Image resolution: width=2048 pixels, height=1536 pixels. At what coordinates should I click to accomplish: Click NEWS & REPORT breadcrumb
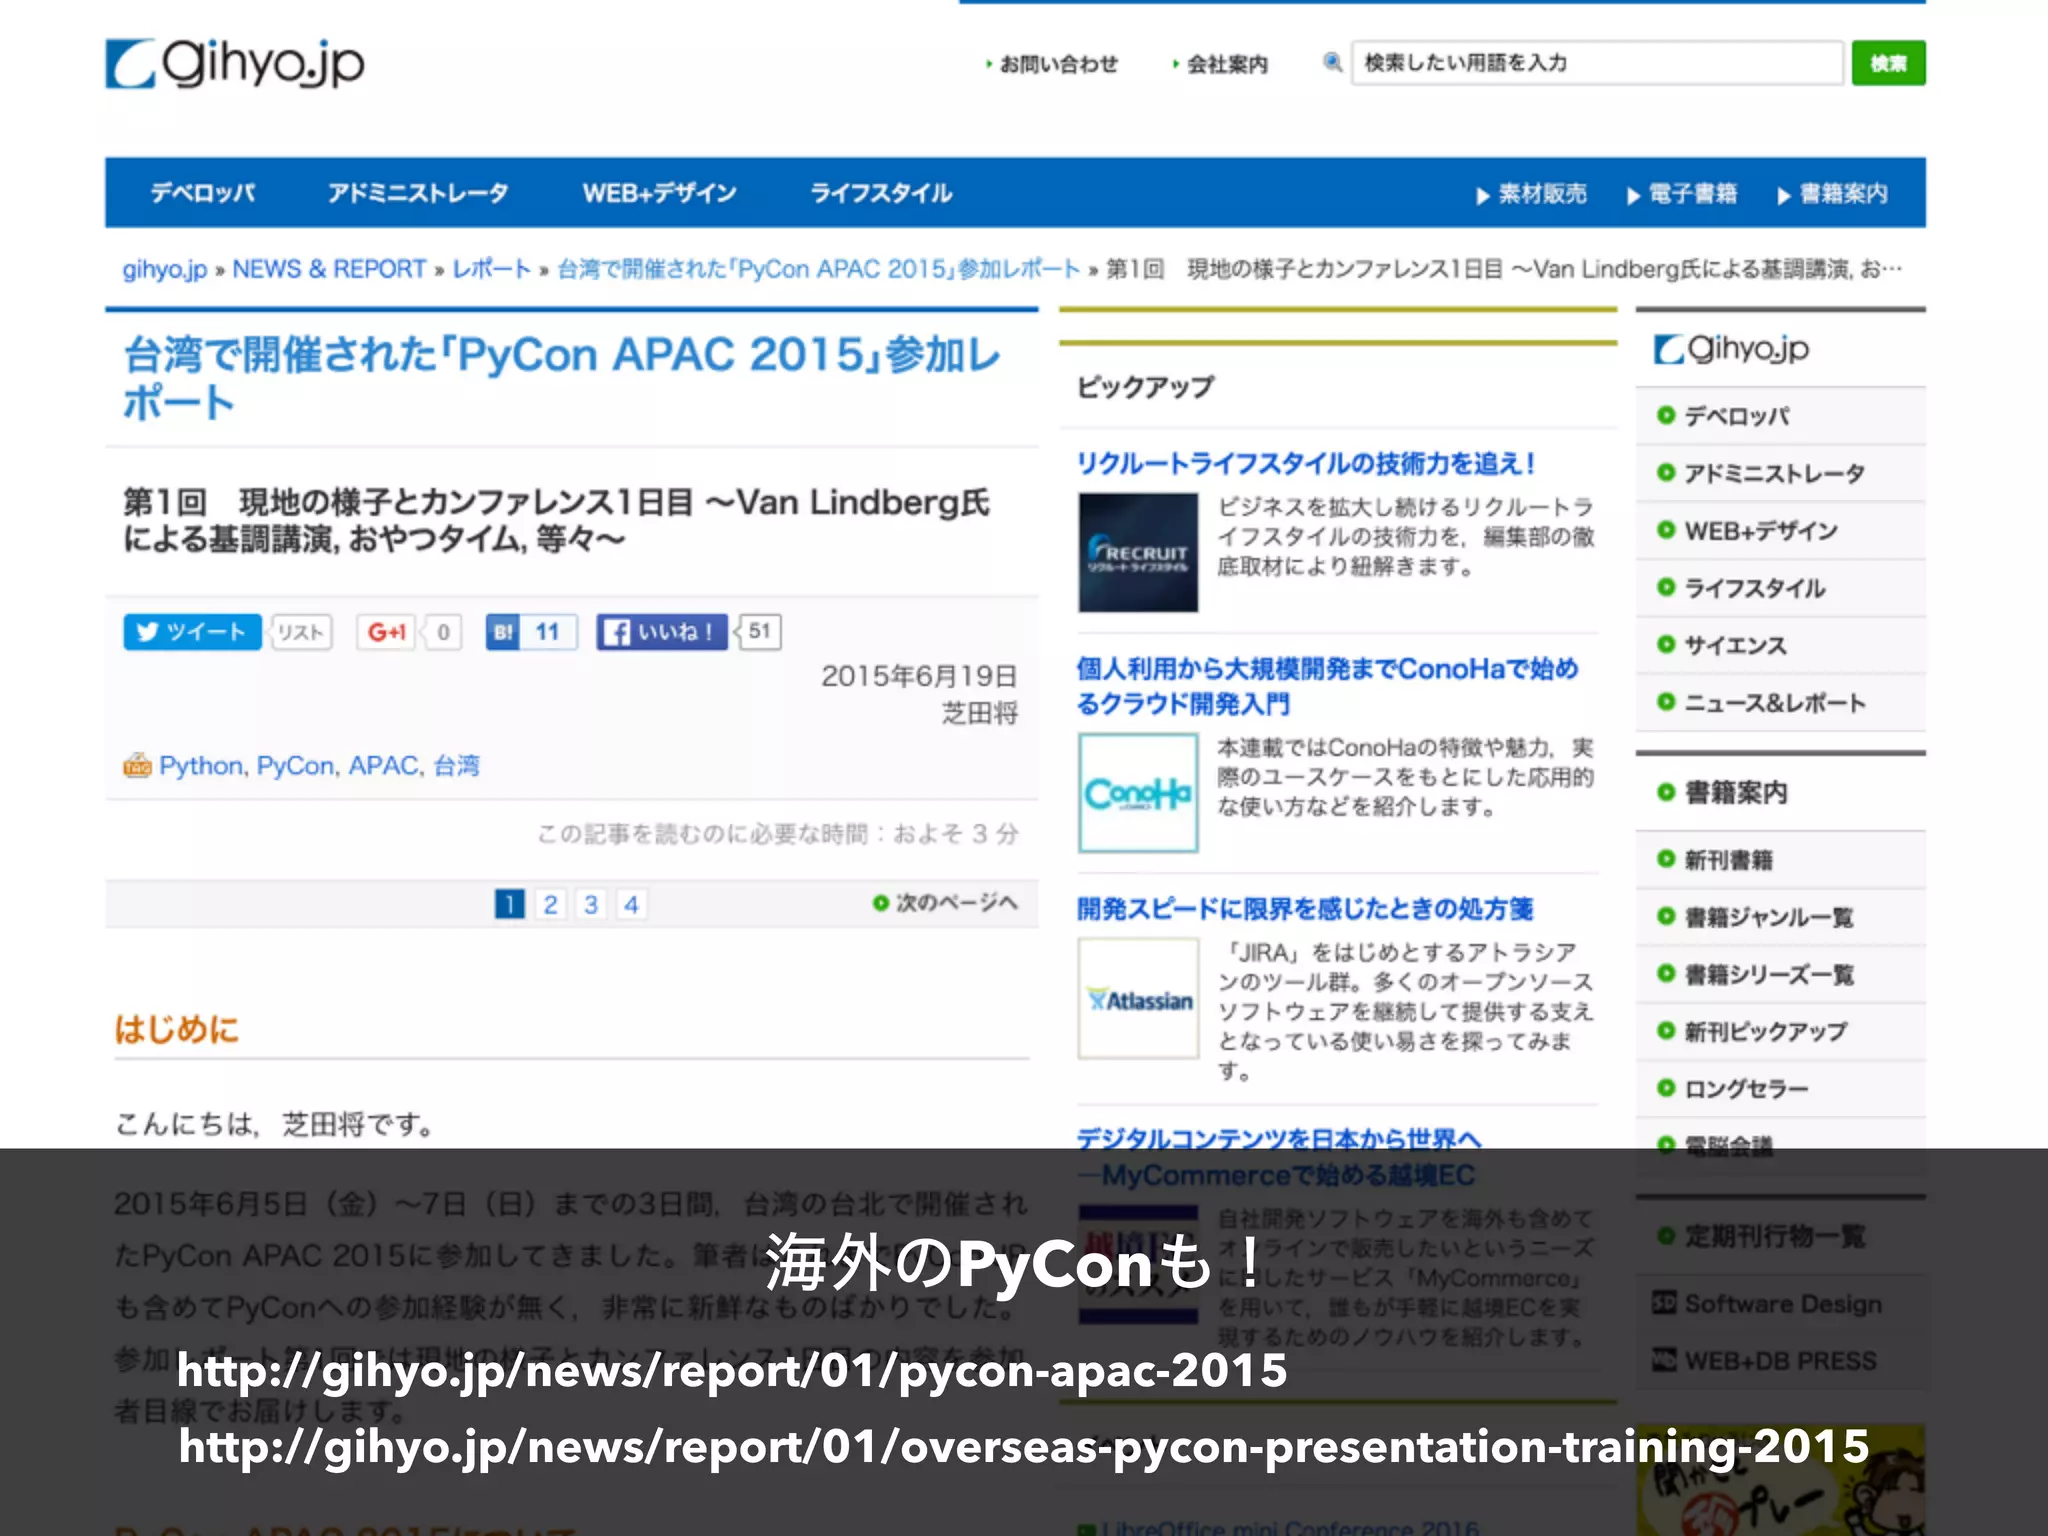(x=329, y=269)
